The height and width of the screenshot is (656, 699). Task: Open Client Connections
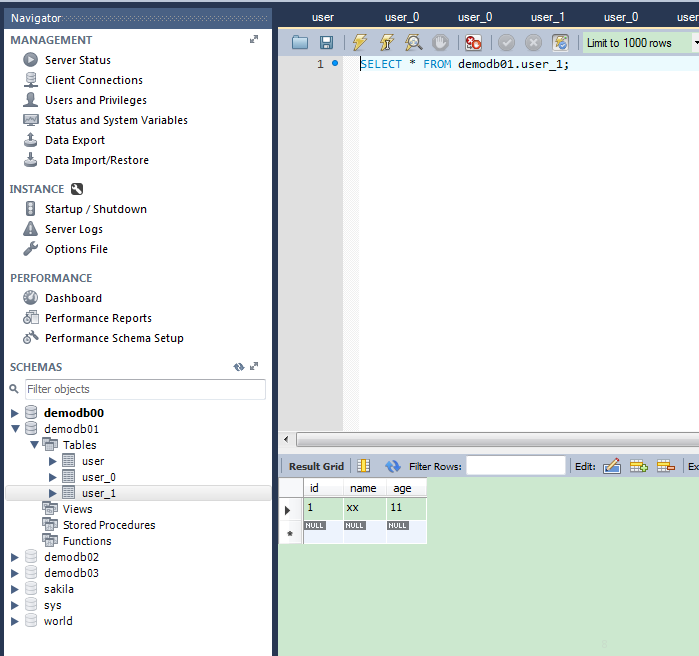[94, 80]
